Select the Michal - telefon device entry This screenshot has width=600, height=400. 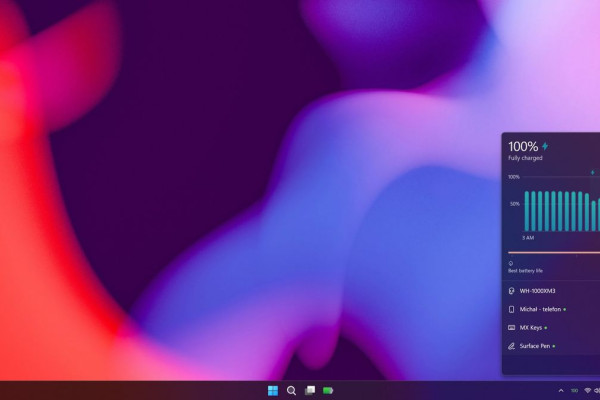(551, 309)
